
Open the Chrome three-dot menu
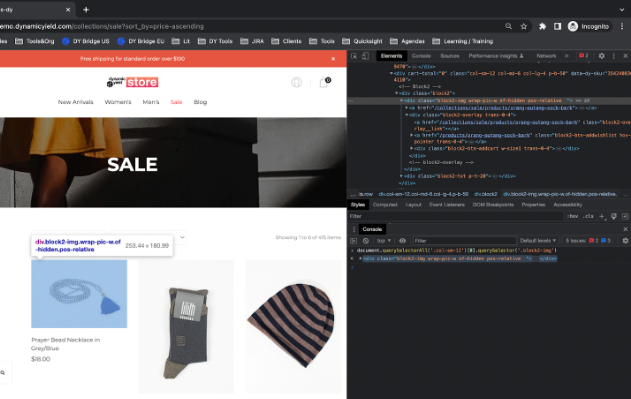point(622,26)
